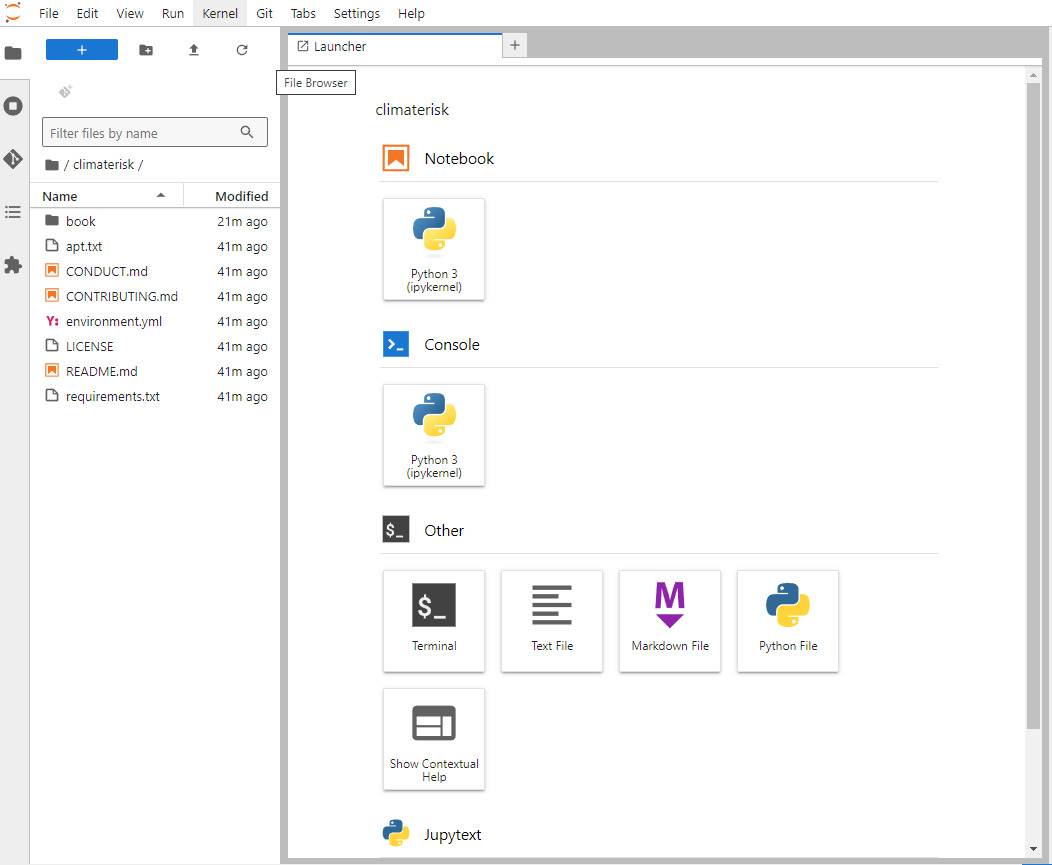Click the markdown icon beside README.md
Screen dimensions: 1052x865
coord(52,370)
